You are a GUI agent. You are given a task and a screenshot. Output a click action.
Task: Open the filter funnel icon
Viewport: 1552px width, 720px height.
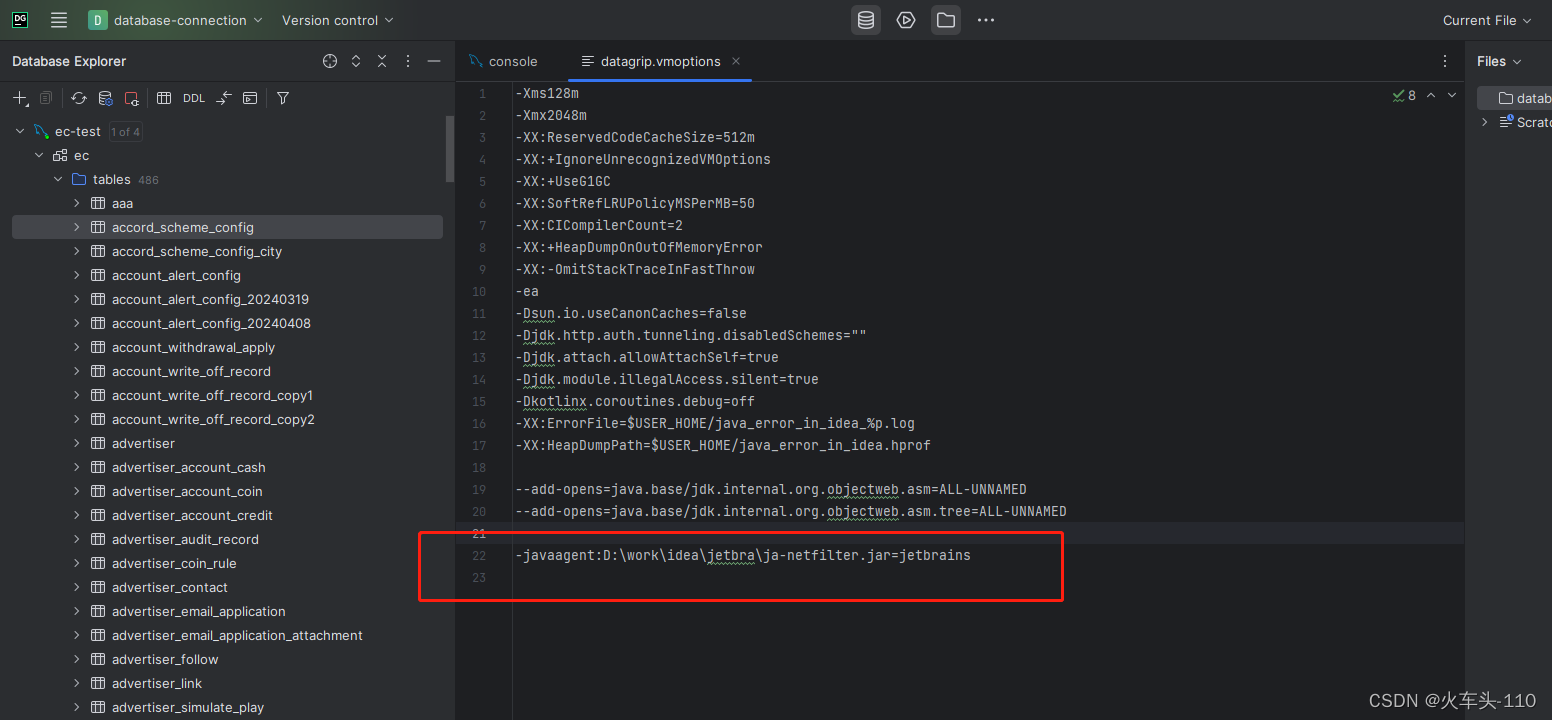pyautogui.click(x=283, y=98)
